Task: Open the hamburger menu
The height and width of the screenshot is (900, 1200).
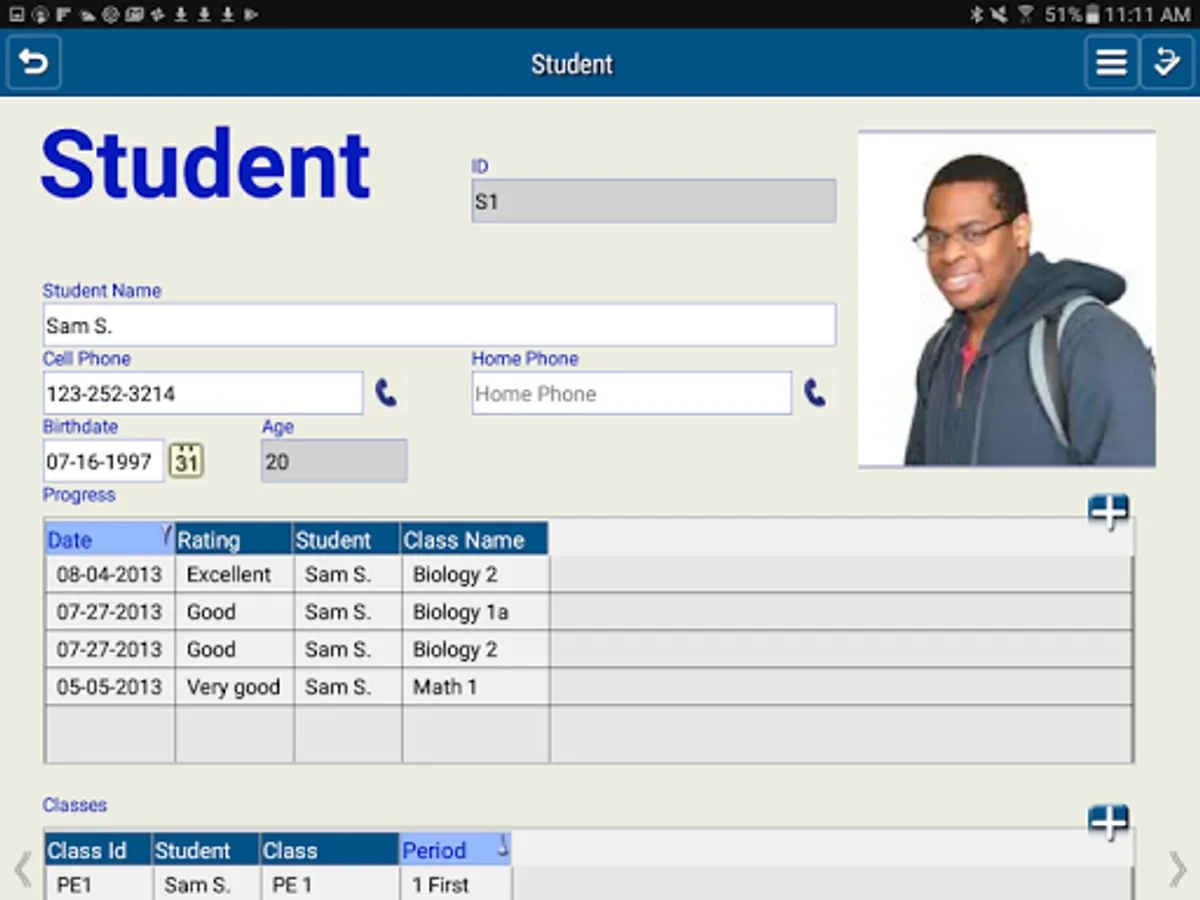Action: point(1111,63)
